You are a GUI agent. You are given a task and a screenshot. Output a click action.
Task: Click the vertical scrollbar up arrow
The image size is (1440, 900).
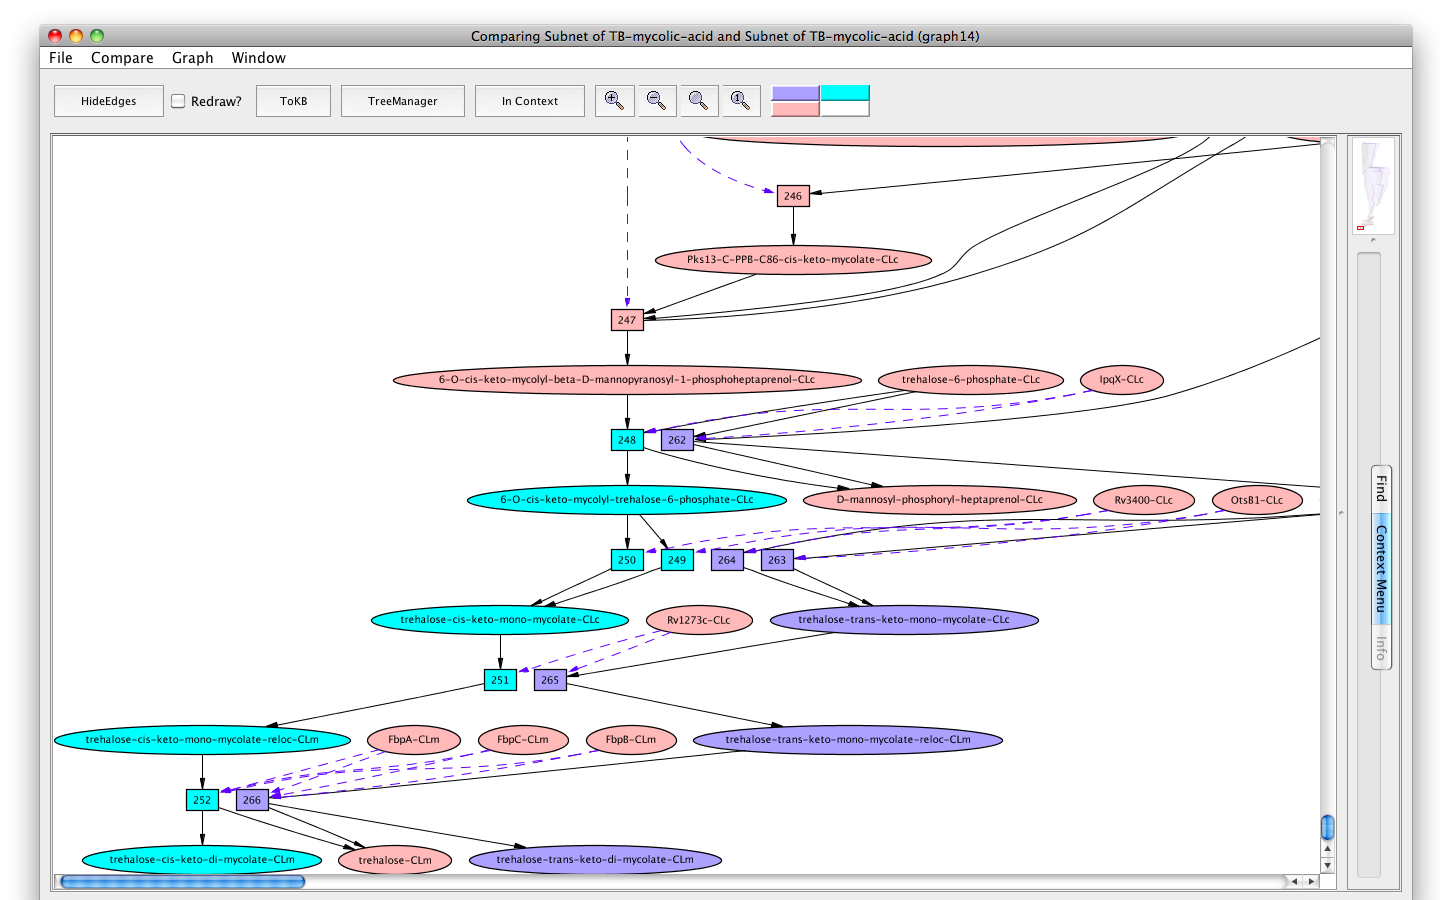tap(1328, 849)
